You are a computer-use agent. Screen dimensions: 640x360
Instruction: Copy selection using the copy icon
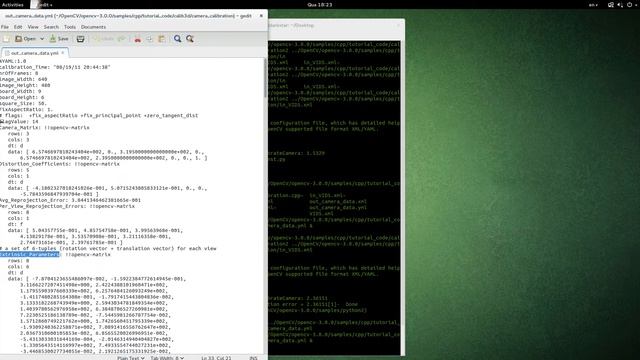(x=149, y=39)
